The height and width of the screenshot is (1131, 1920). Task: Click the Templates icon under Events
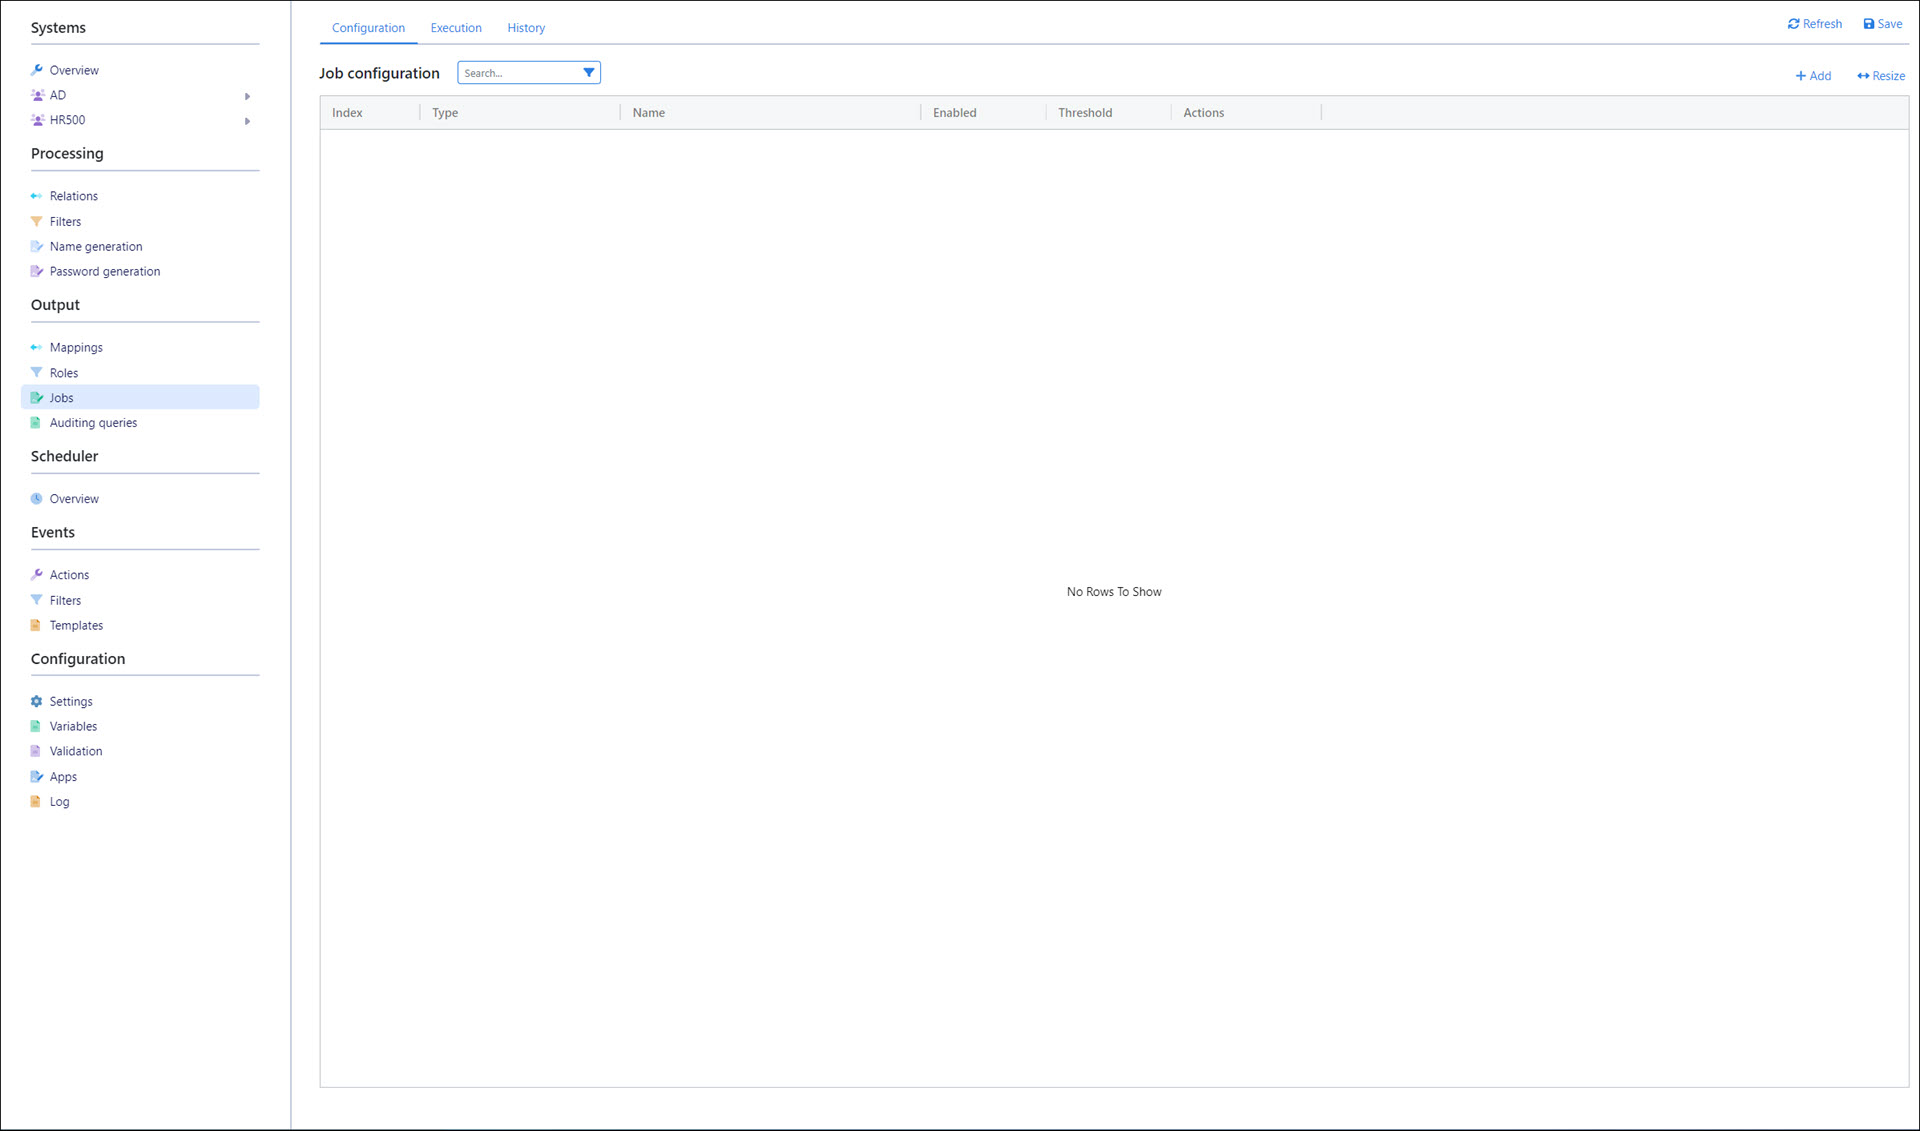click(x=36, y=625)
